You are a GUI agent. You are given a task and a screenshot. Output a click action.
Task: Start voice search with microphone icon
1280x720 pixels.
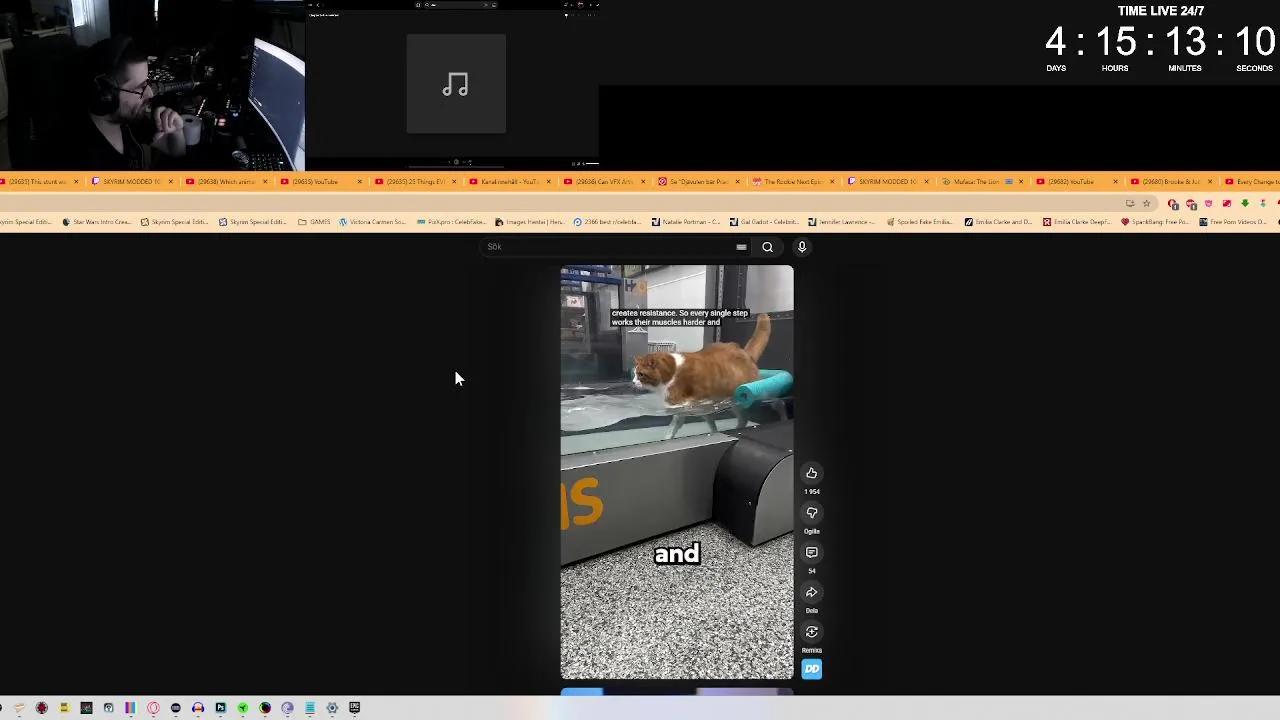click(x=802, y=247)
